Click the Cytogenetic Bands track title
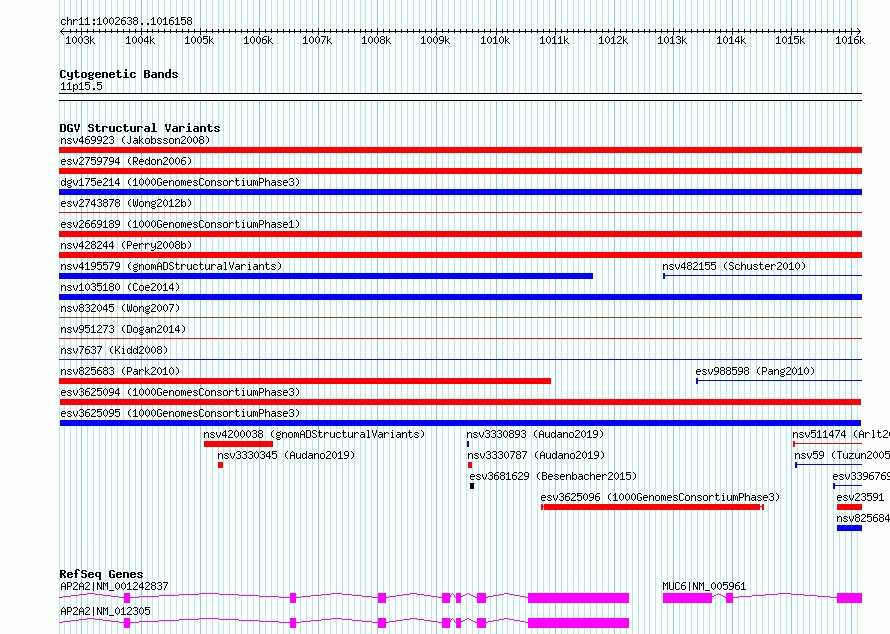This screenshot has width=890, height=634. pyautogui.click(x=119, y=74)
